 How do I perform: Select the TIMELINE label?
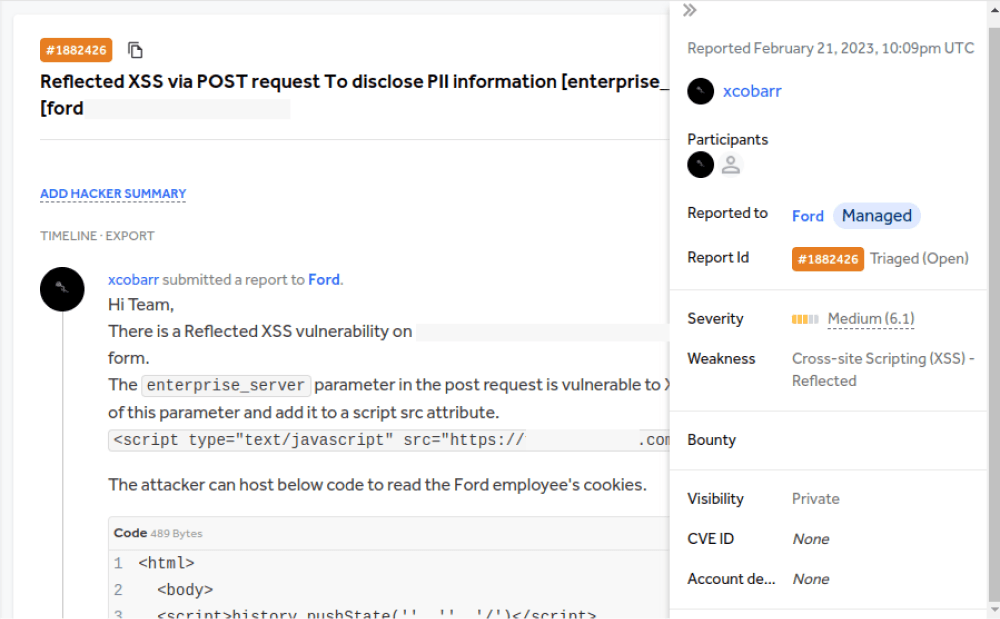coord(69,236)
